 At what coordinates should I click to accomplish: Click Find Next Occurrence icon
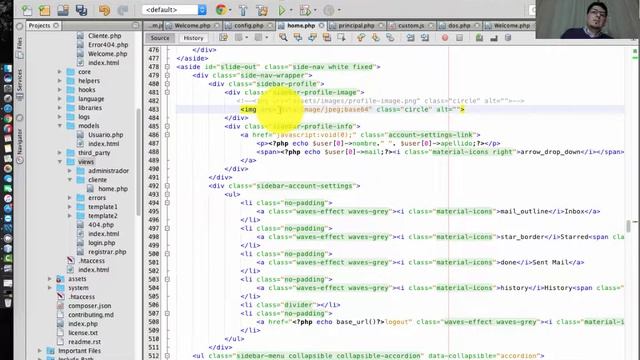click(312, 38)
